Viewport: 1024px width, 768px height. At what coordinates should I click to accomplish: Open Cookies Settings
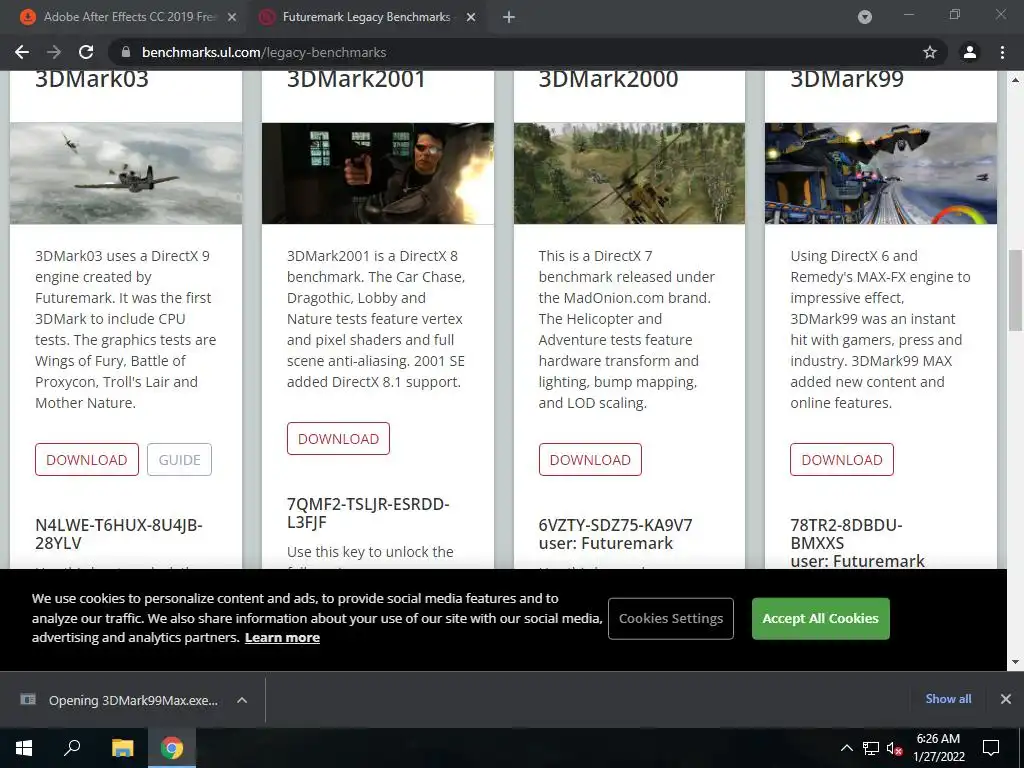click(x=671, y=618)
